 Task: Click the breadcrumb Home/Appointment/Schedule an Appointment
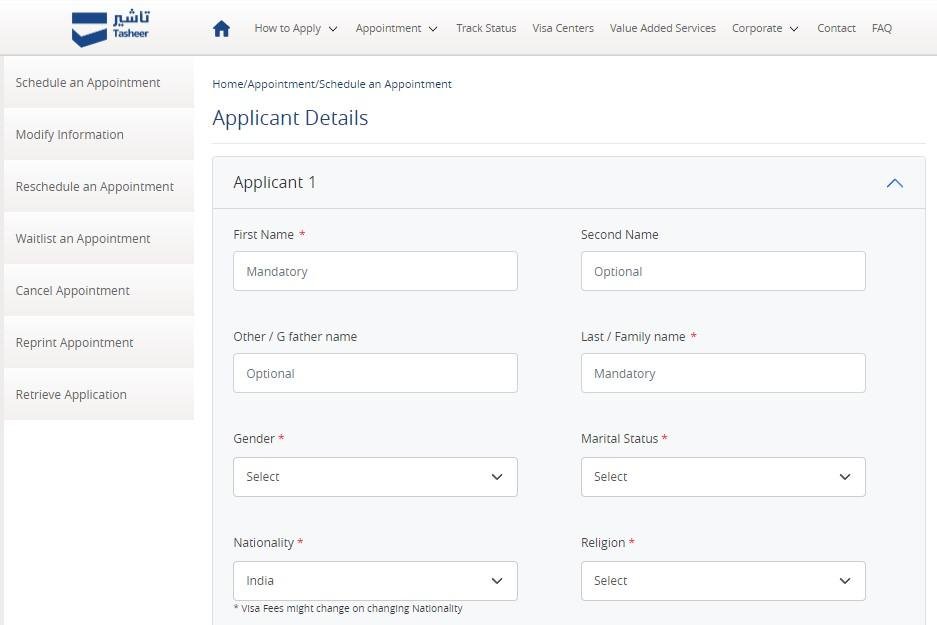332,84
